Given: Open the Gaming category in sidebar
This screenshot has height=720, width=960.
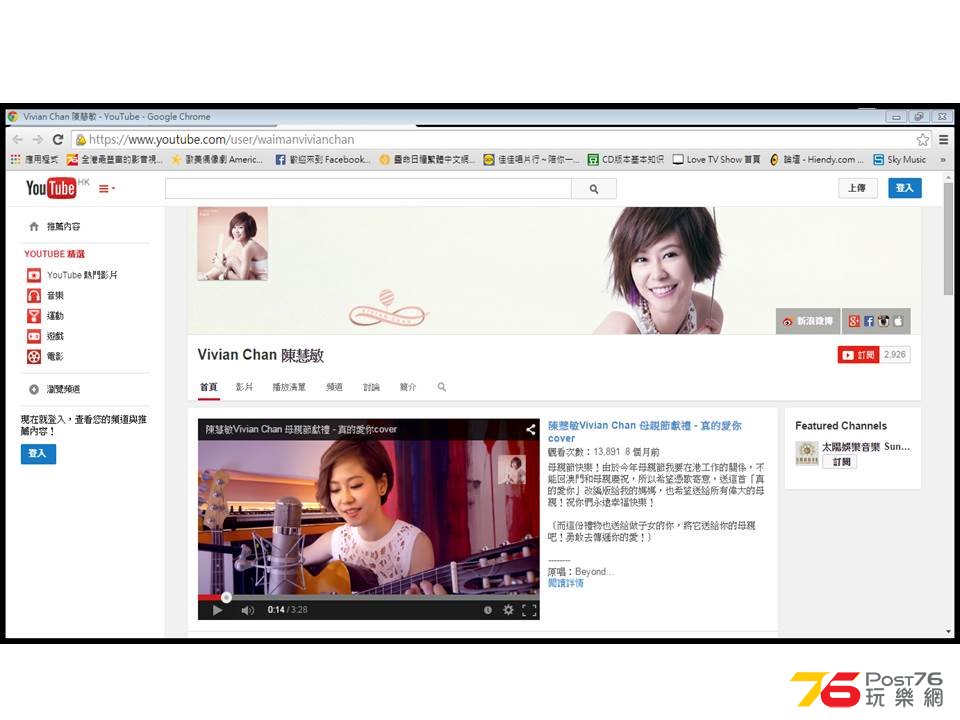Looking at the screenshot, I should 45,336.
